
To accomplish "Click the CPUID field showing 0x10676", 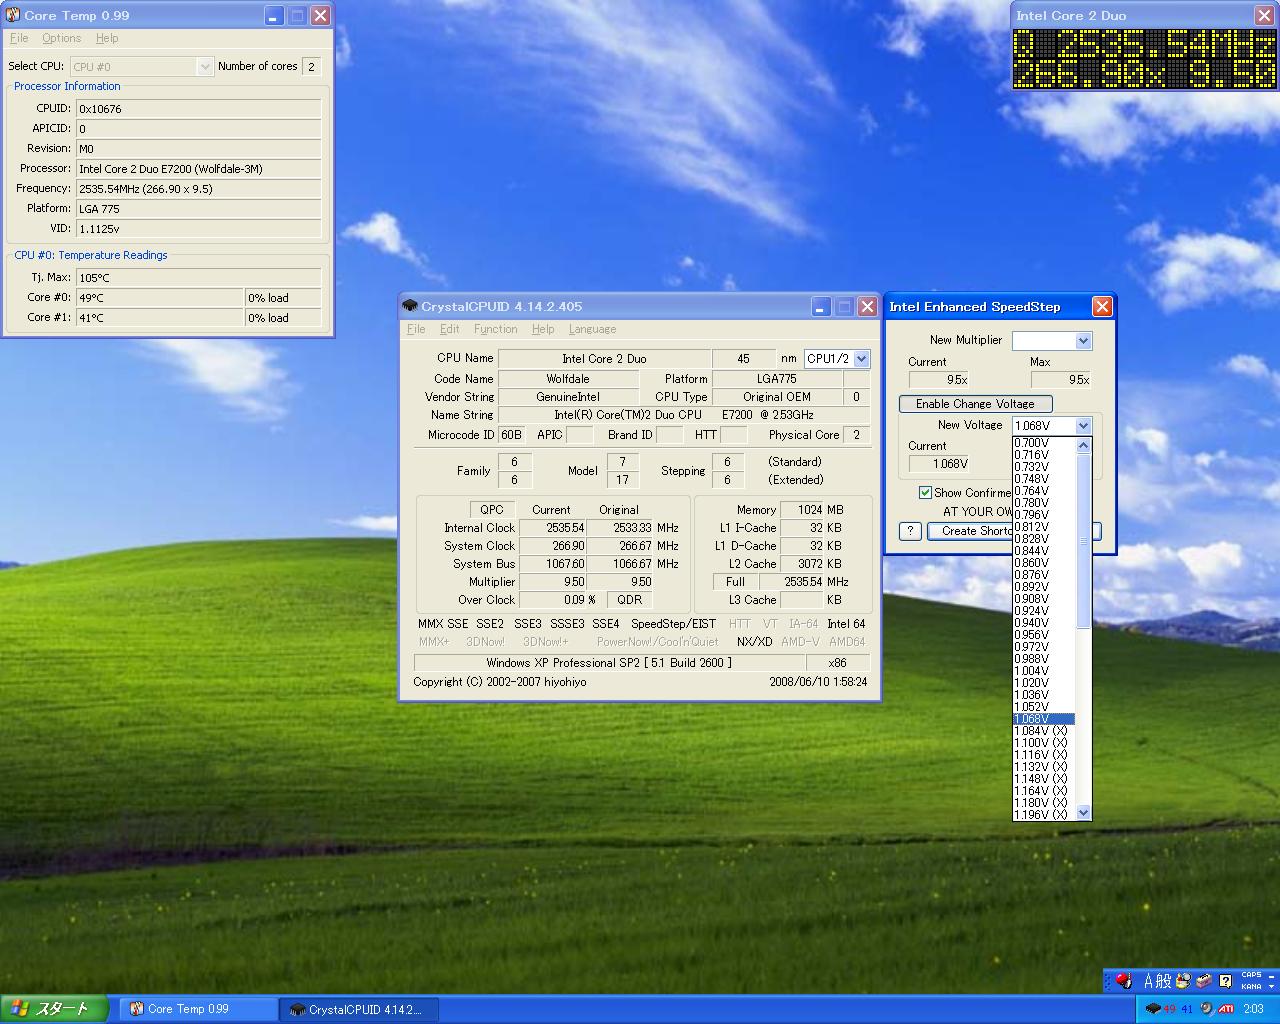I will tap(198, 108).
